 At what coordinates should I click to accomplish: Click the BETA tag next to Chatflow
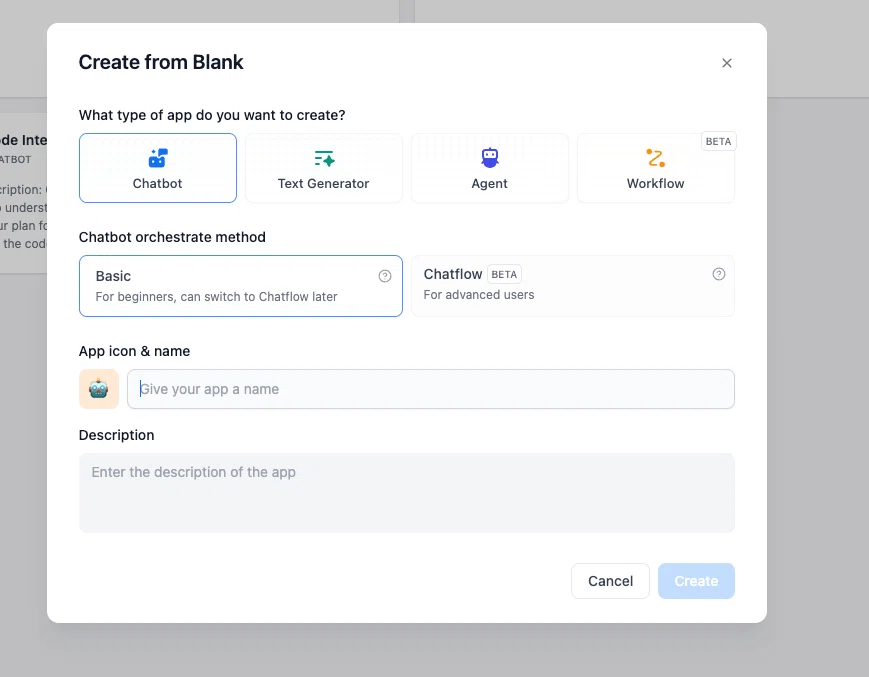504,274
